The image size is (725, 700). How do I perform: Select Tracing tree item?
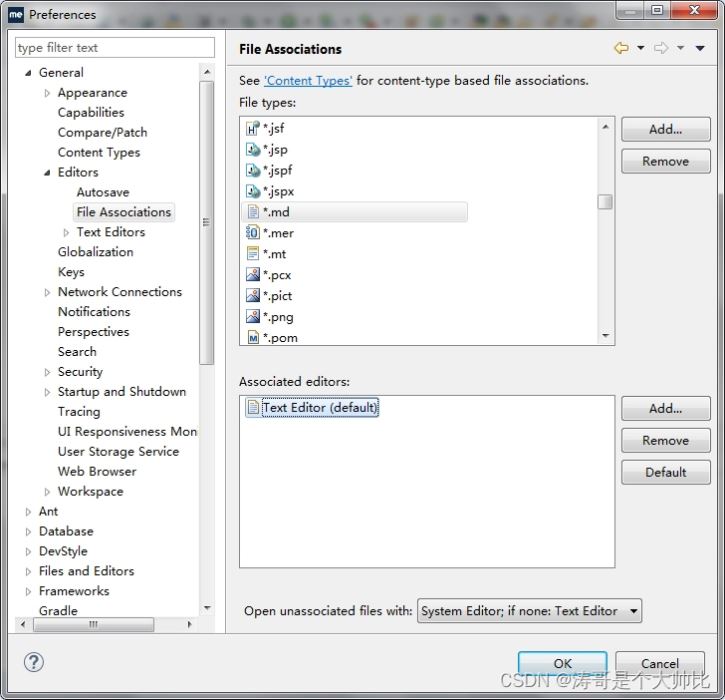tap(79, 411)
